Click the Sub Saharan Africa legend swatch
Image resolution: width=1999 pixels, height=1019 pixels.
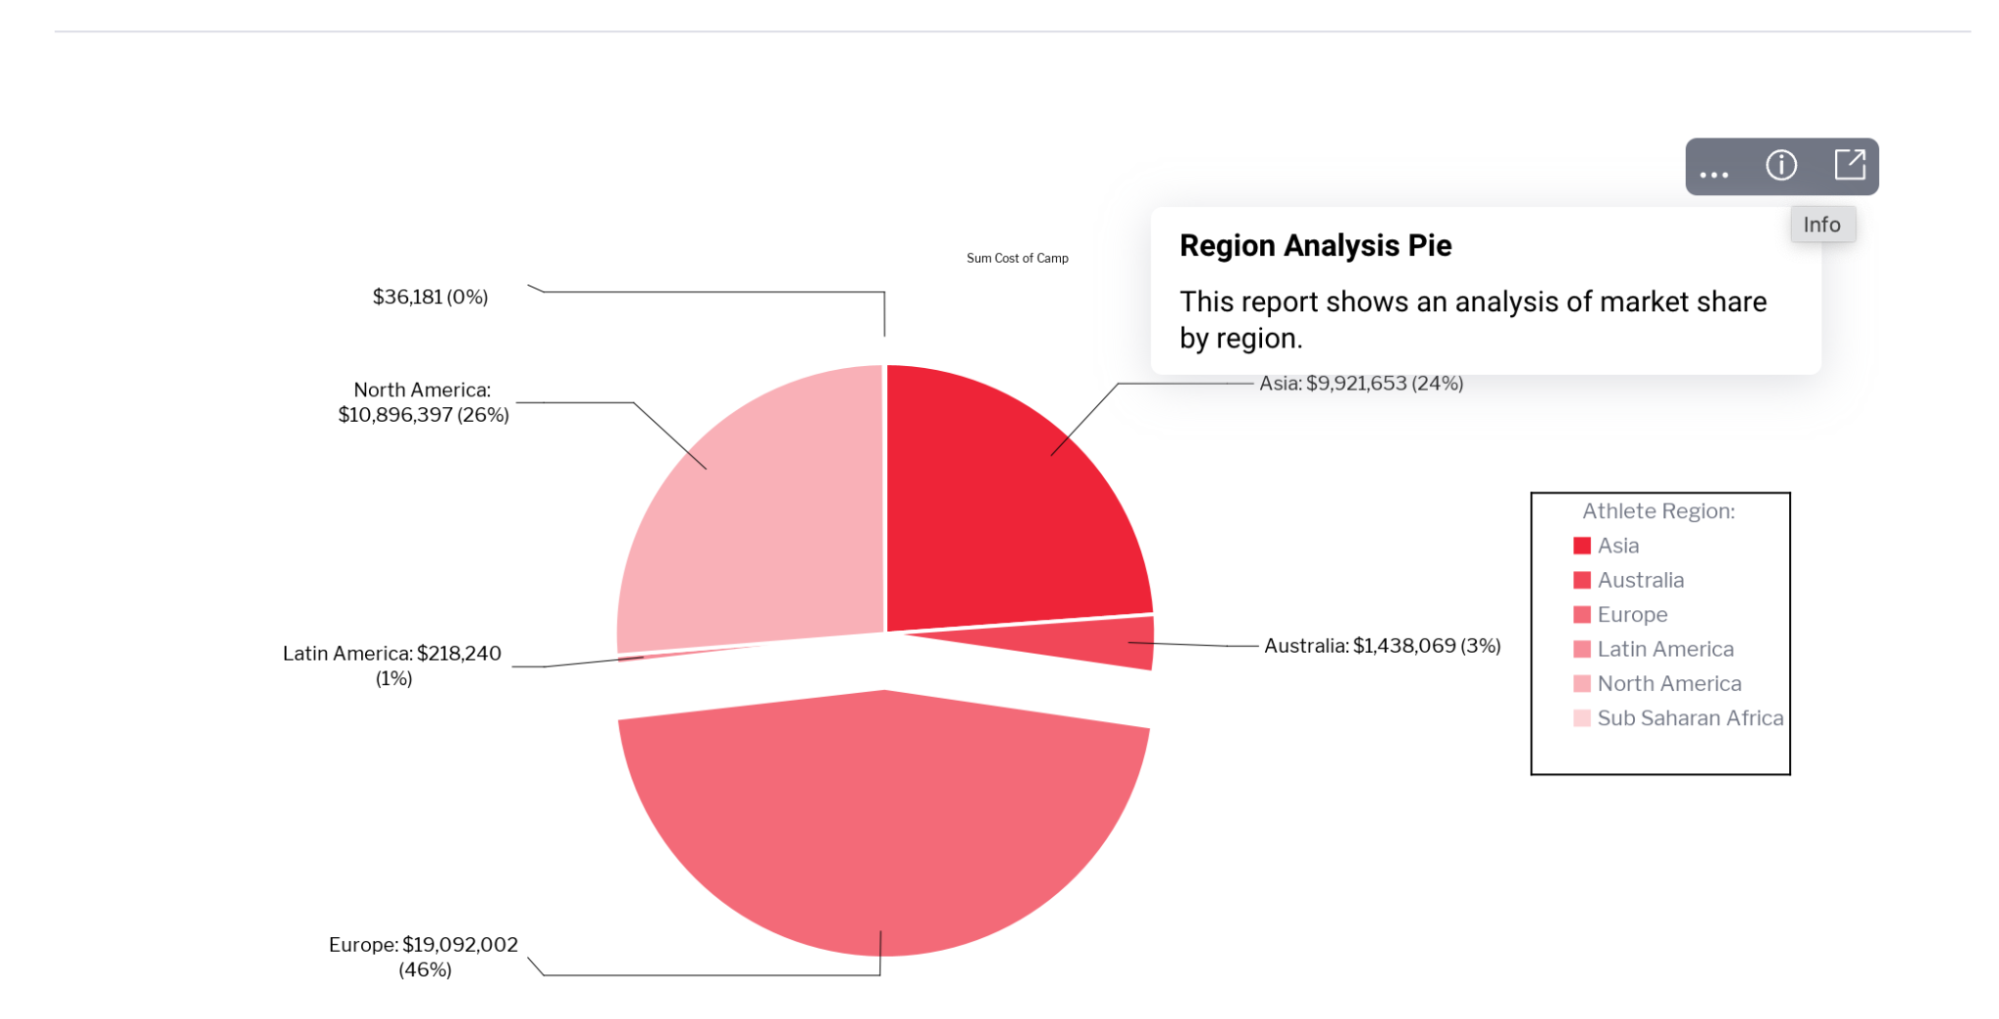(x=1581, y=718)
